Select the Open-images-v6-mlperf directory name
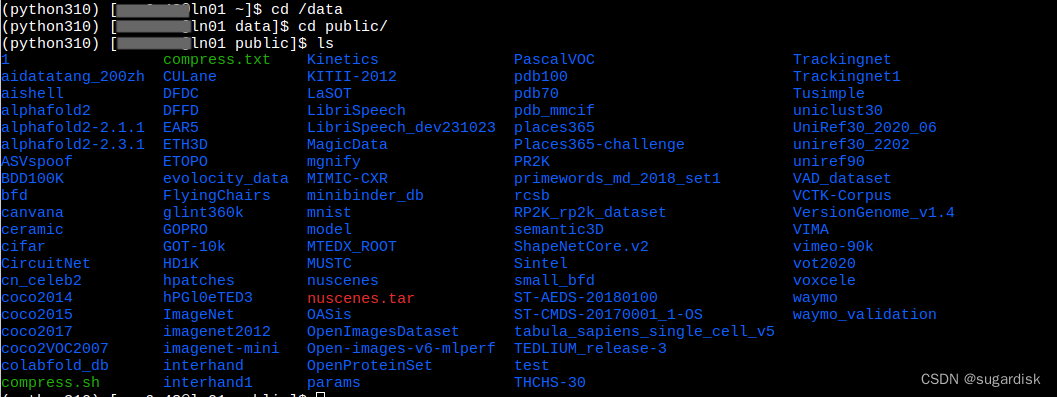Image resolution: width=1057 pixels, height=397 pixels. point(401,348)
